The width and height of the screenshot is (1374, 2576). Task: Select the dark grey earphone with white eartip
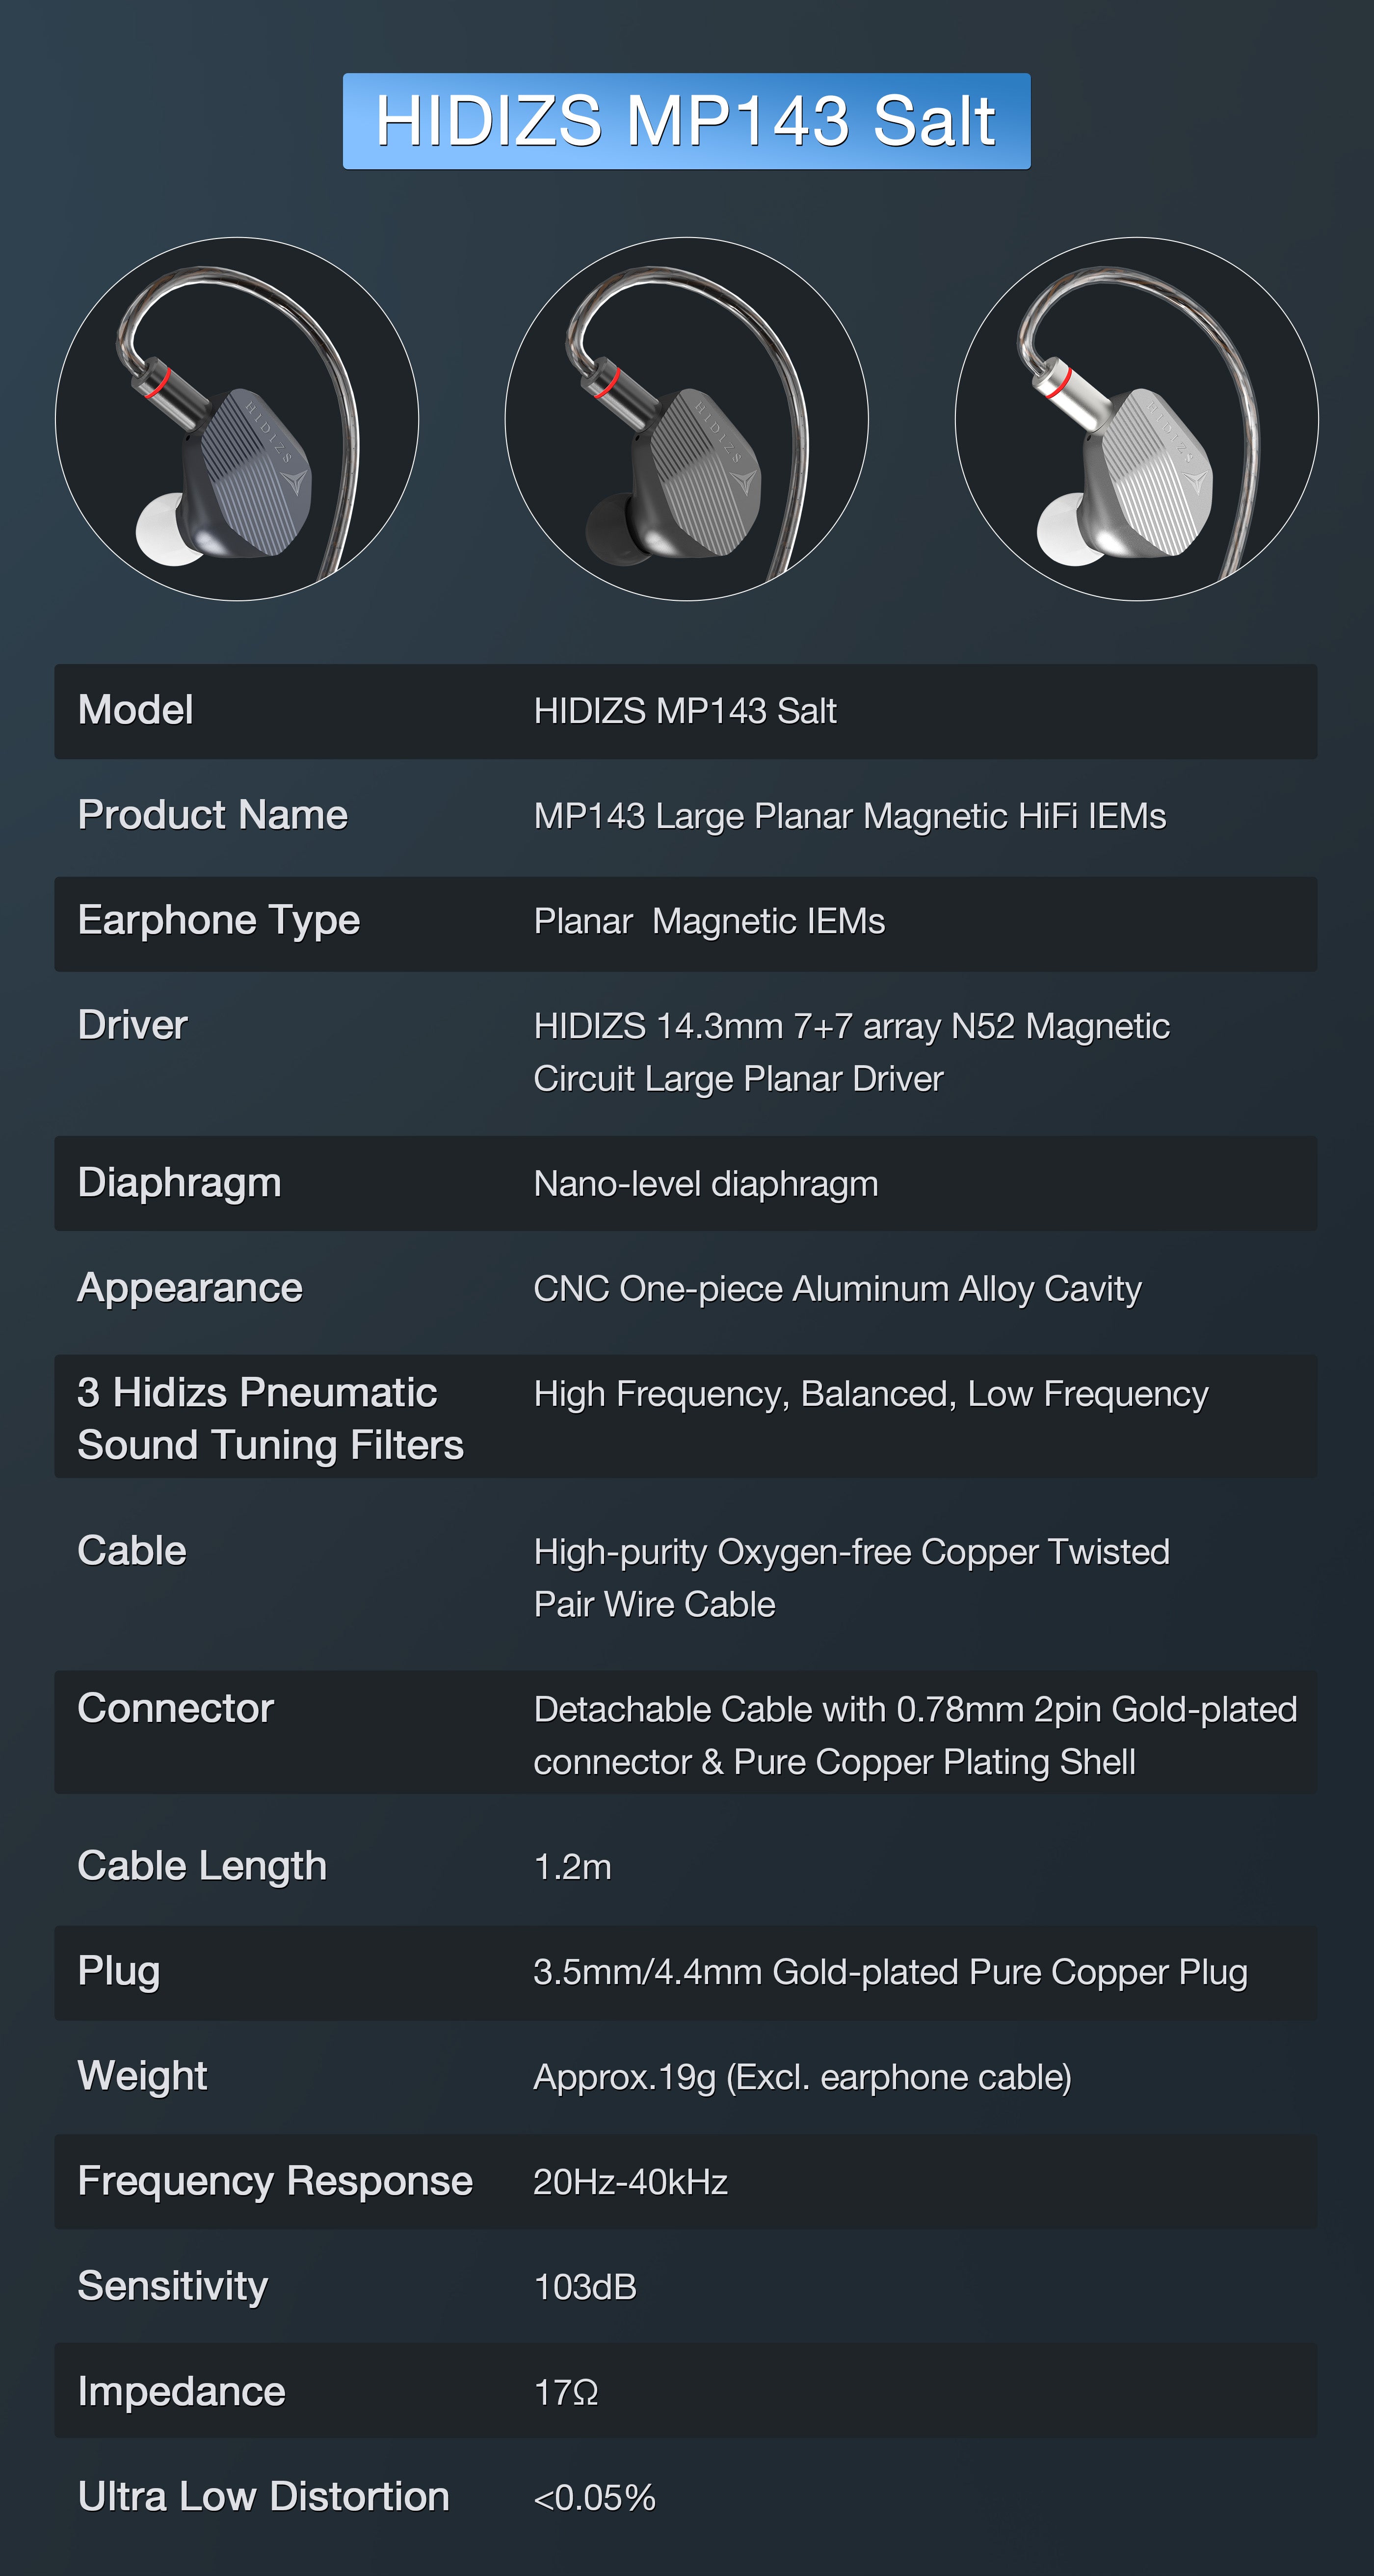coord(237,419)
